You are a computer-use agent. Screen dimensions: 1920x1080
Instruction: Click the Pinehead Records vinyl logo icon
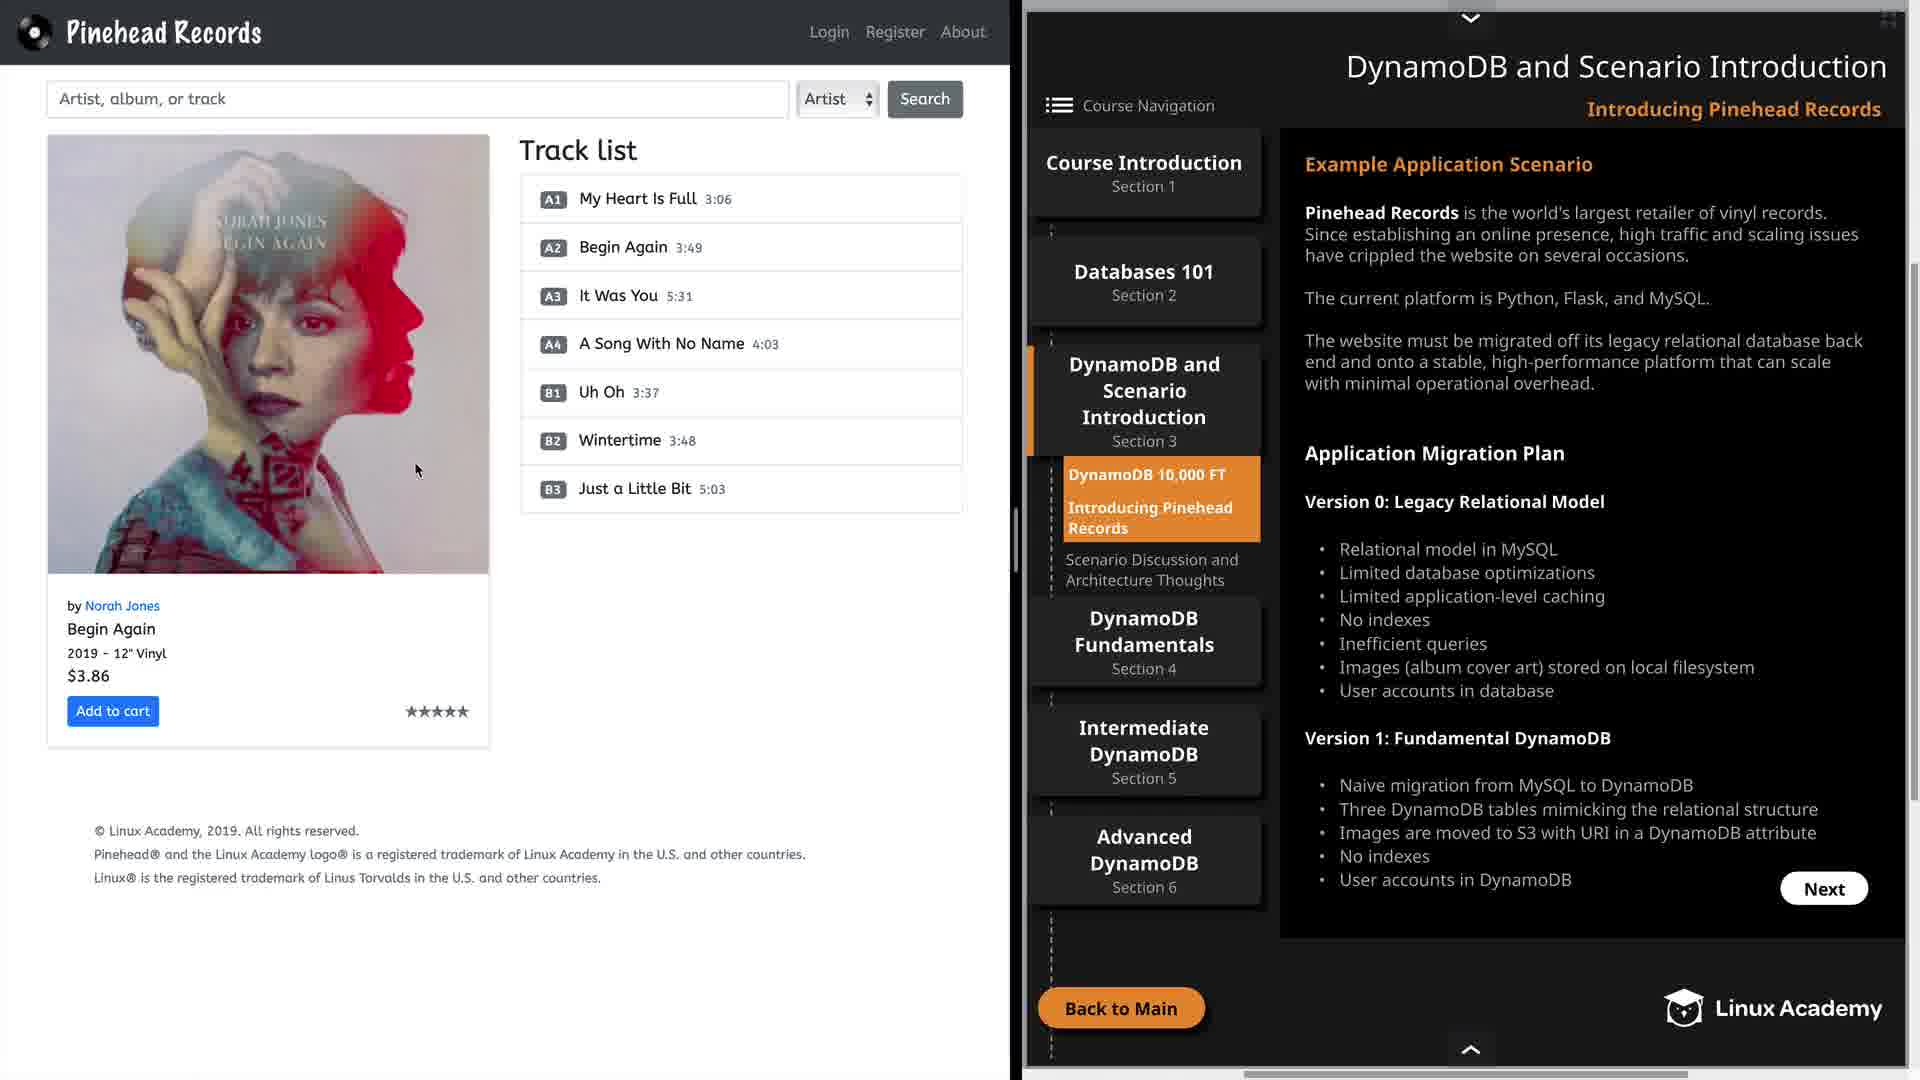[x=35, y=32]
